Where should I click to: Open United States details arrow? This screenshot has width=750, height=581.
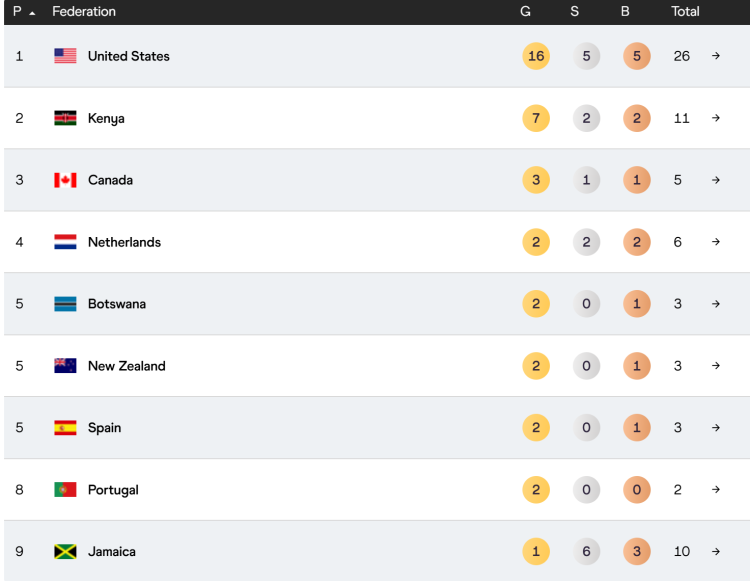(716, 56)
